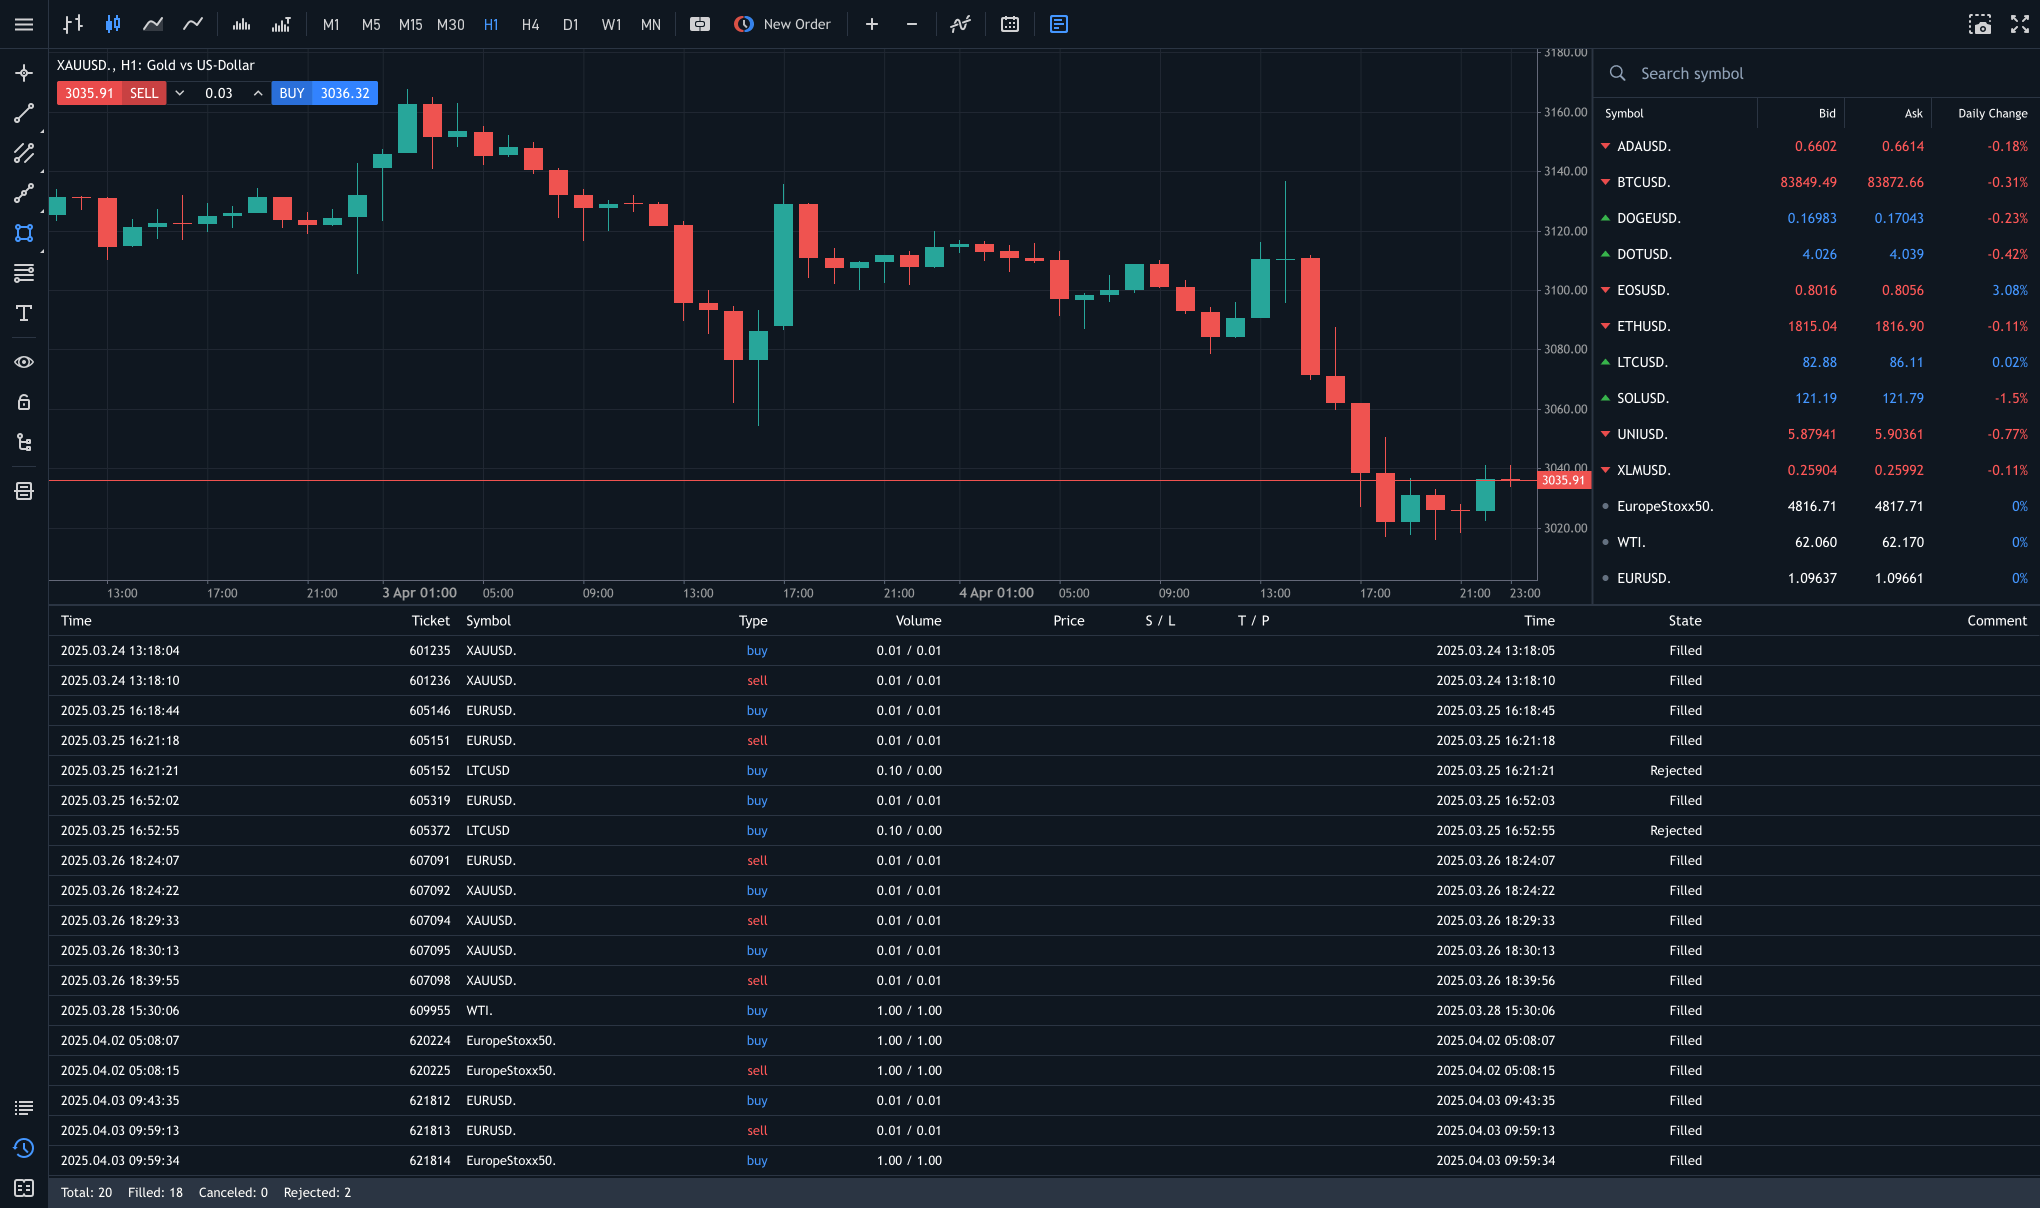The image size is (2040, 1208).
Task: Select the crosshair cursor tool
Action: pos(24,73)
